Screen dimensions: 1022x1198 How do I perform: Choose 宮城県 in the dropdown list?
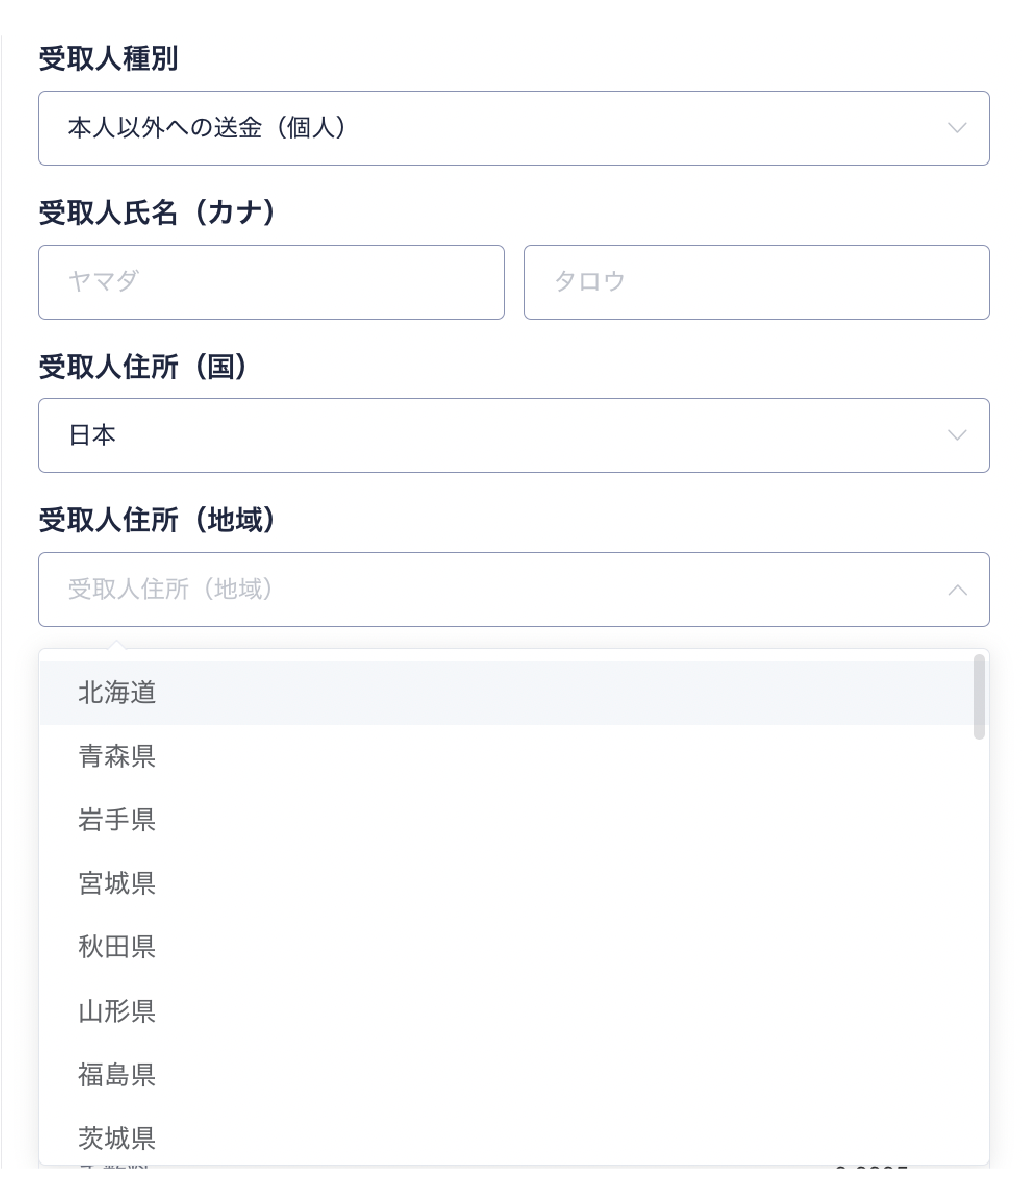point(118,884)
